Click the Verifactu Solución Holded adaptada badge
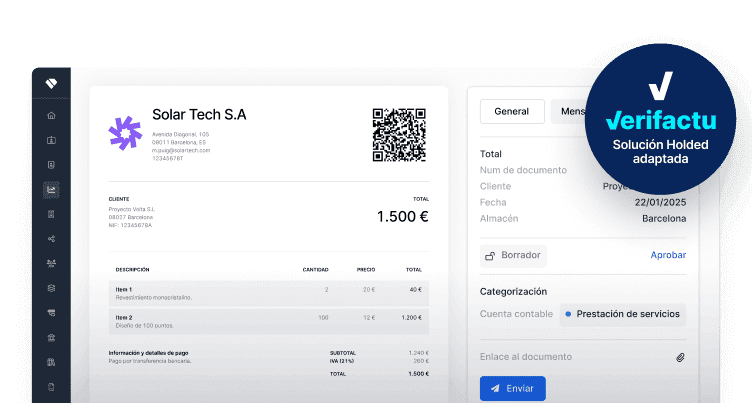Viewport: 752px width, 403px height. (x=660, y=119)
